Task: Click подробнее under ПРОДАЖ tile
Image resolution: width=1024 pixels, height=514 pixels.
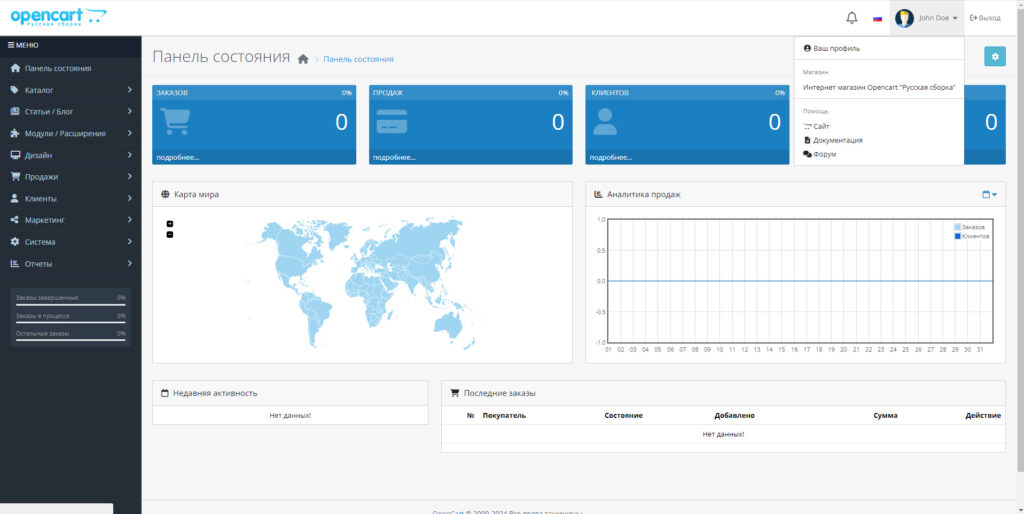Action: (394, 157)
